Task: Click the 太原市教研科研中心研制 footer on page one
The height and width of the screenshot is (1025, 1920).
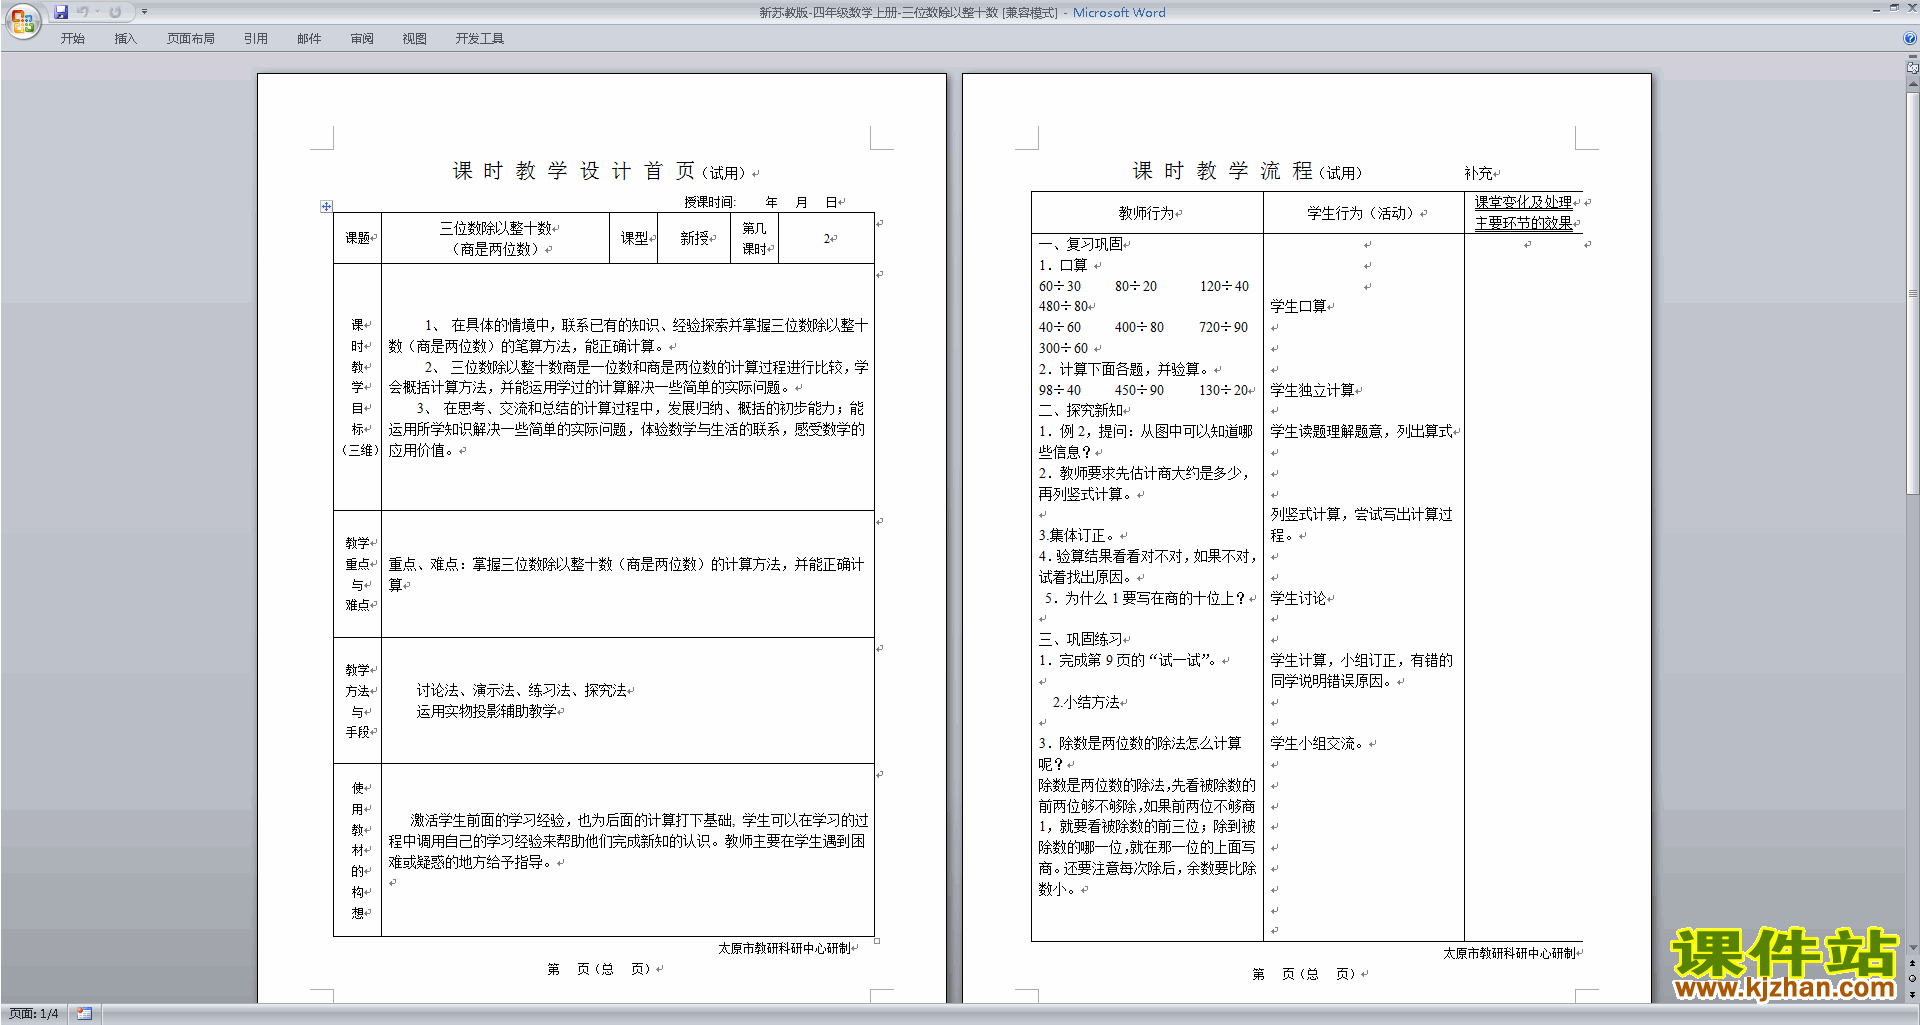Action: click(784, 948)
